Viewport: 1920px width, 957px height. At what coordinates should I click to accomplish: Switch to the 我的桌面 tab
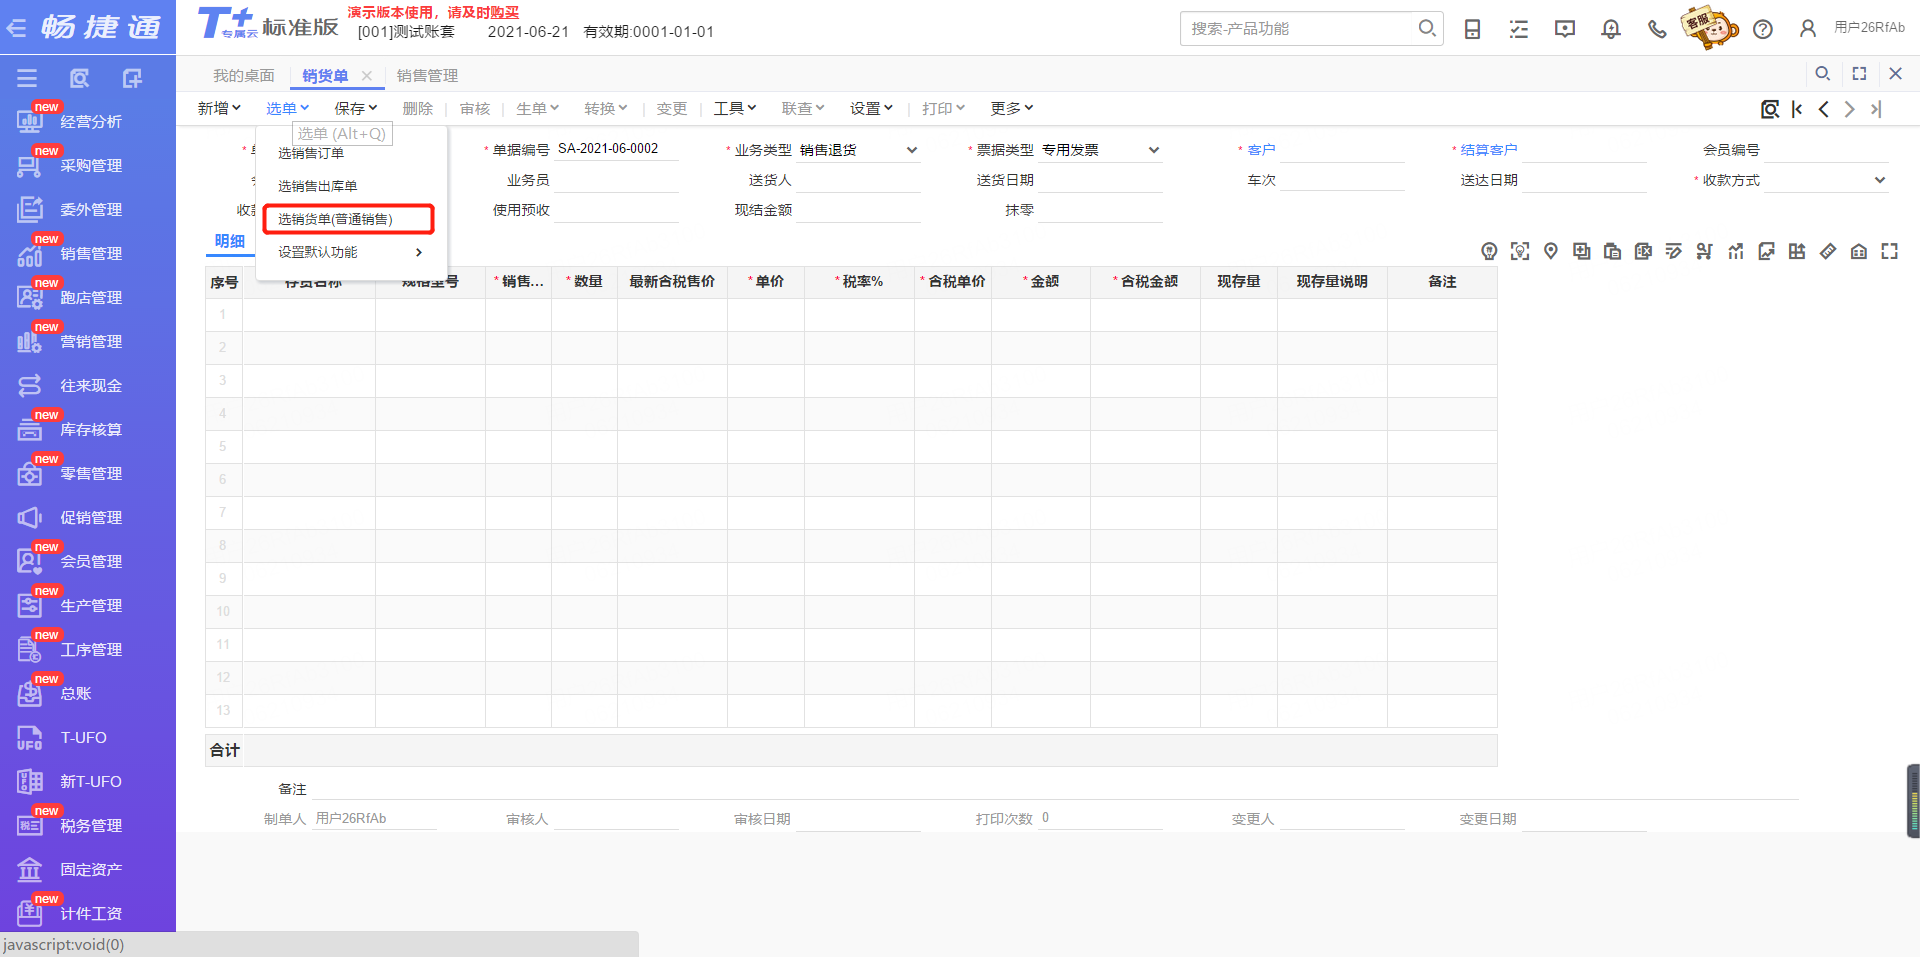pos(243,75)
